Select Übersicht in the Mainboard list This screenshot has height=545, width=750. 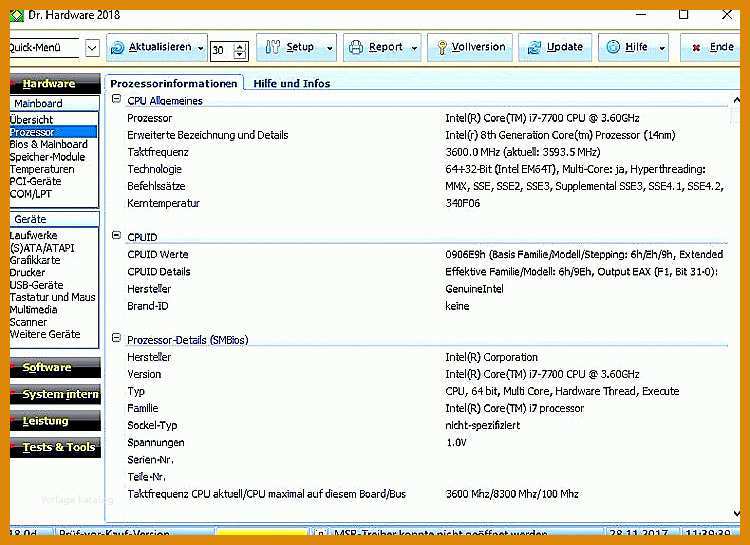click(31, 120)
